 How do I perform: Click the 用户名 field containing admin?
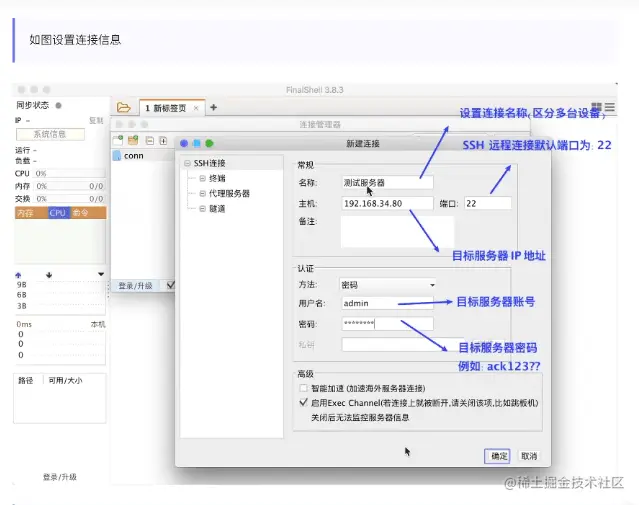[387, 303]
